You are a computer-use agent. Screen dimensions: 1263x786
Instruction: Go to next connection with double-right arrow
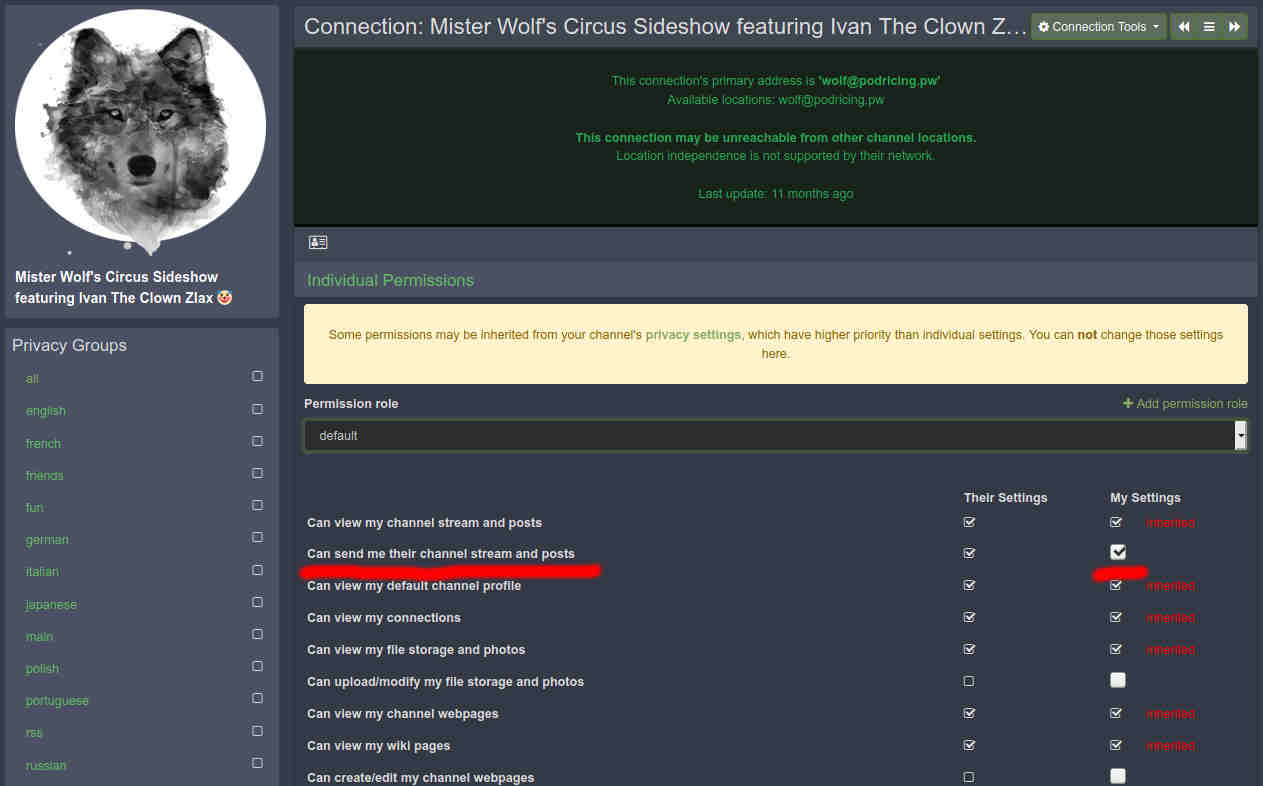point(1235,27)
